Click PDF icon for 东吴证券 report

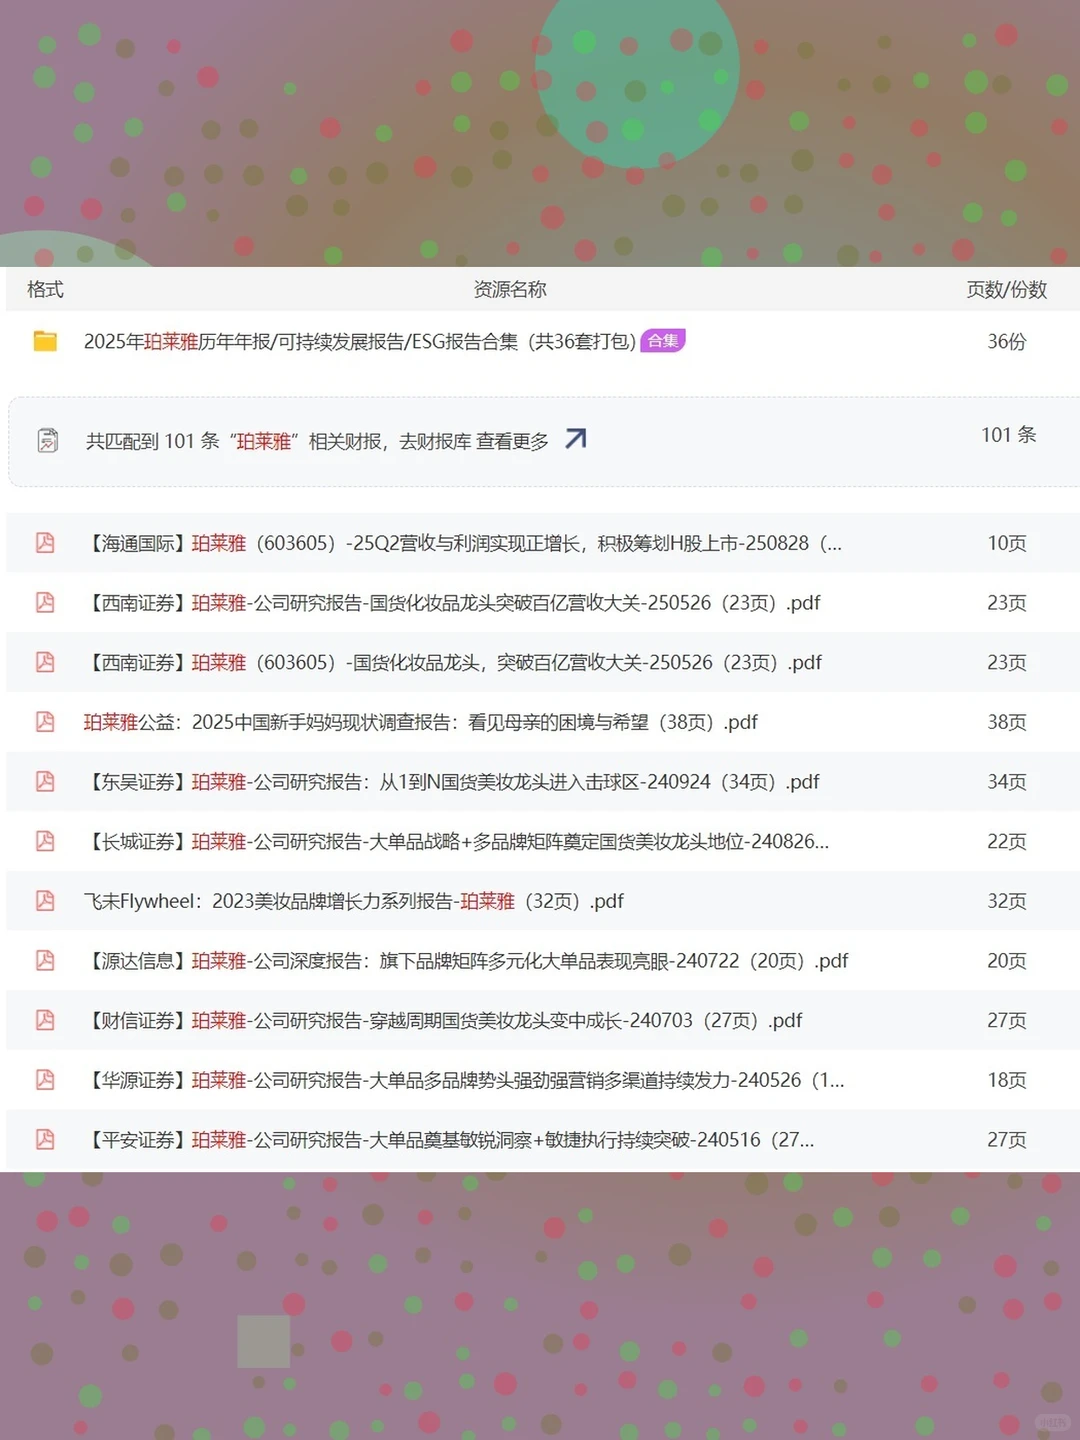pyautogui.click(x=45, y=782)
